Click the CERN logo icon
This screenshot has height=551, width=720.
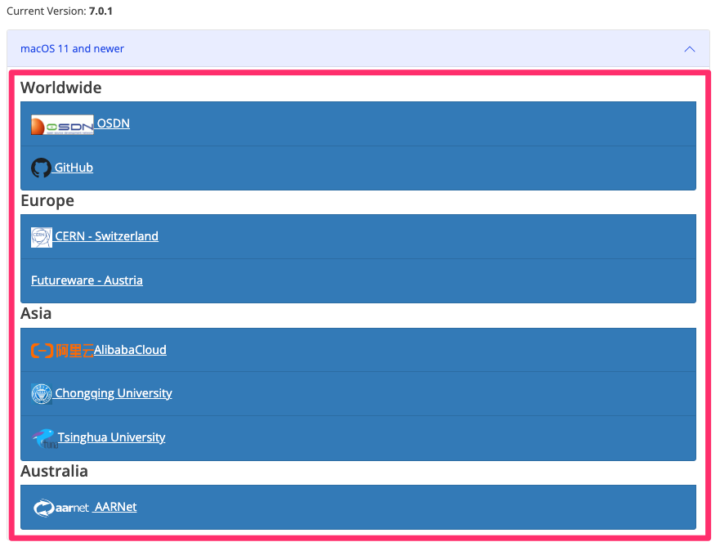[x=41, y=237]
